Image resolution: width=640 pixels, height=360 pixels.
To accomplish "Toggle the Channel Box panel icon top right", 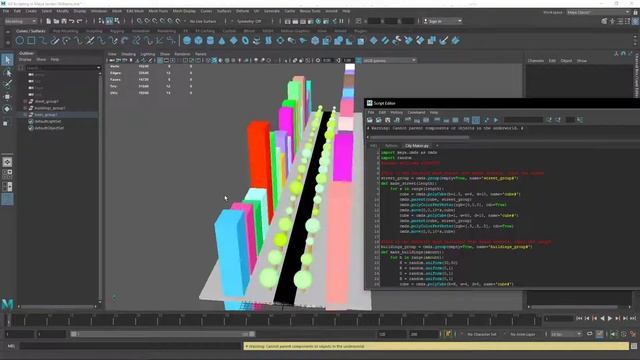I will pyautogui.click(x=635, y=21).
